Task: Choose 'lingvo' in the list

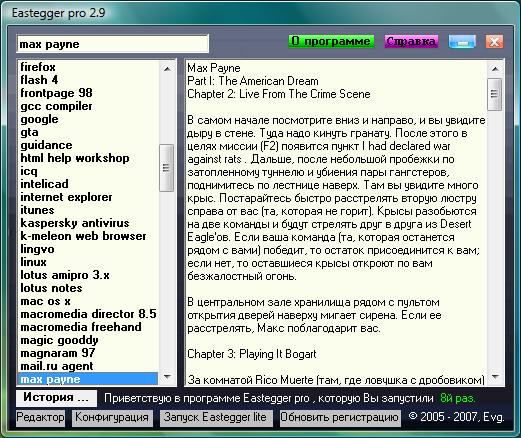Action: tap(88, 249)
